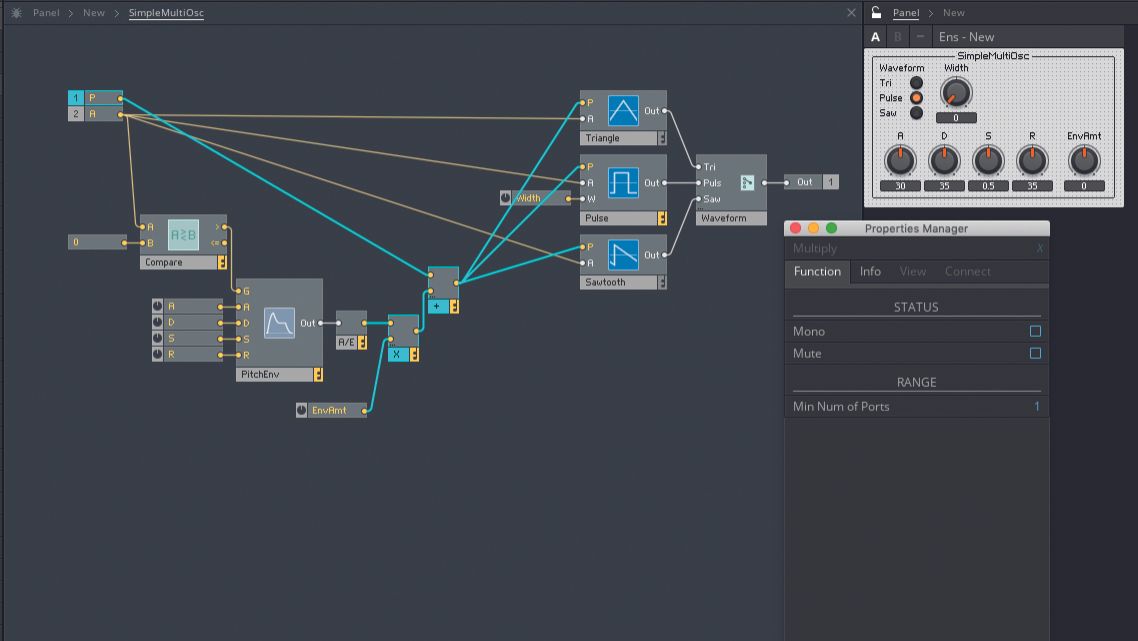Viewport: 1138px width, 641px height.
Task: Enable the Mono checkbox in Properties Manager
Action: (x=1035, y=331)
